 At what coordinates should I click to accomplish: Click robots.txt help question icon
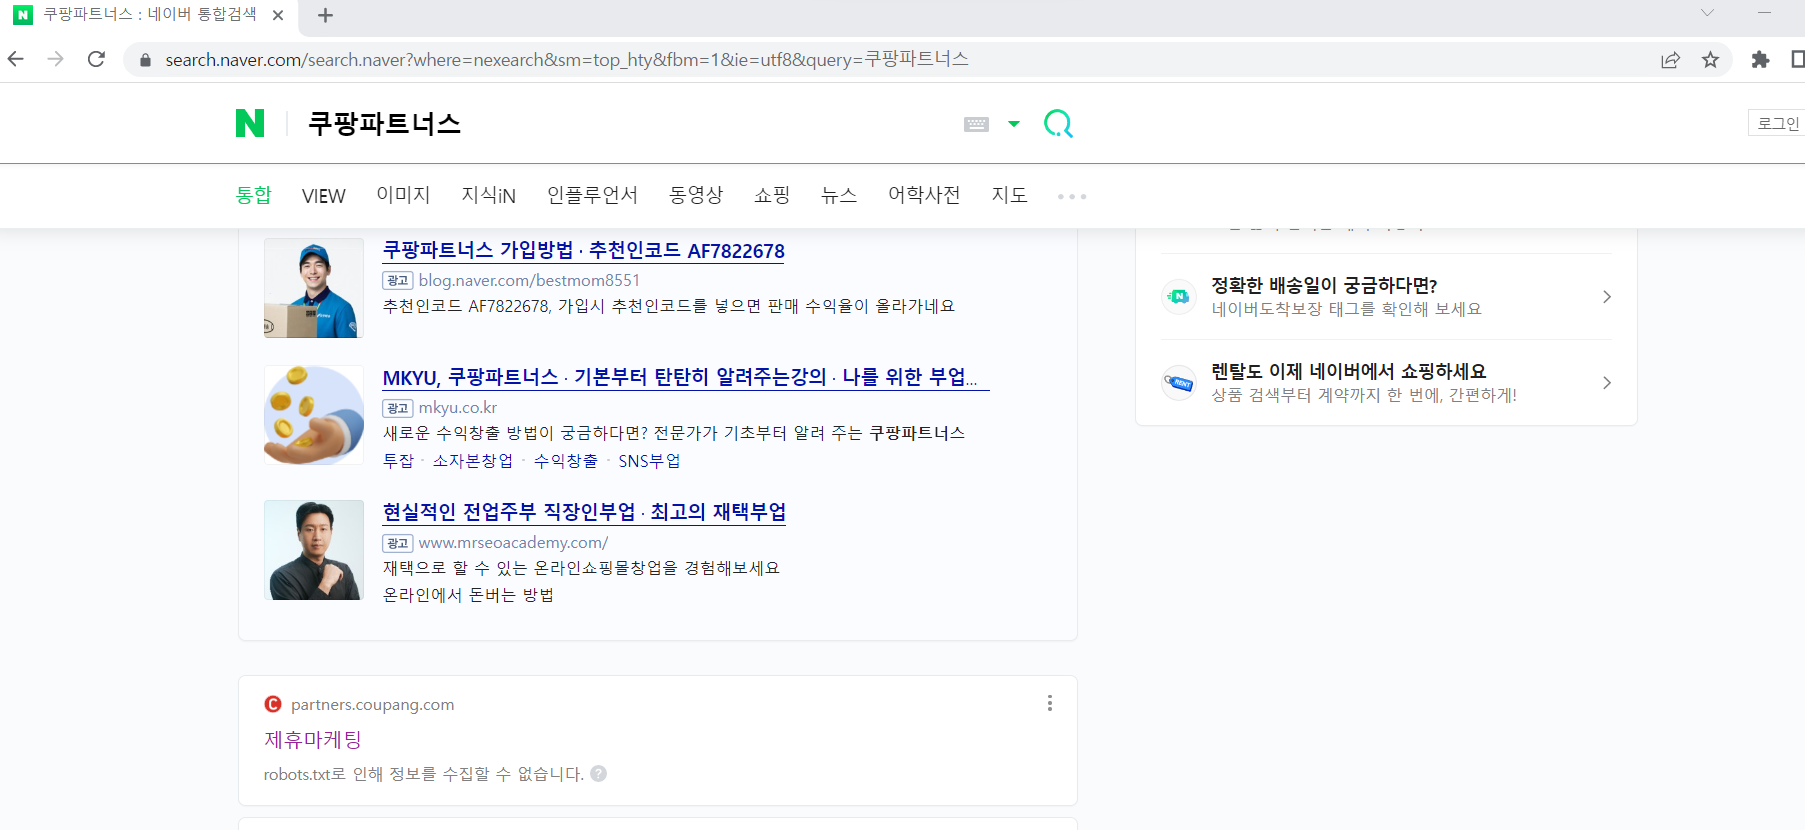pos(598,773)
